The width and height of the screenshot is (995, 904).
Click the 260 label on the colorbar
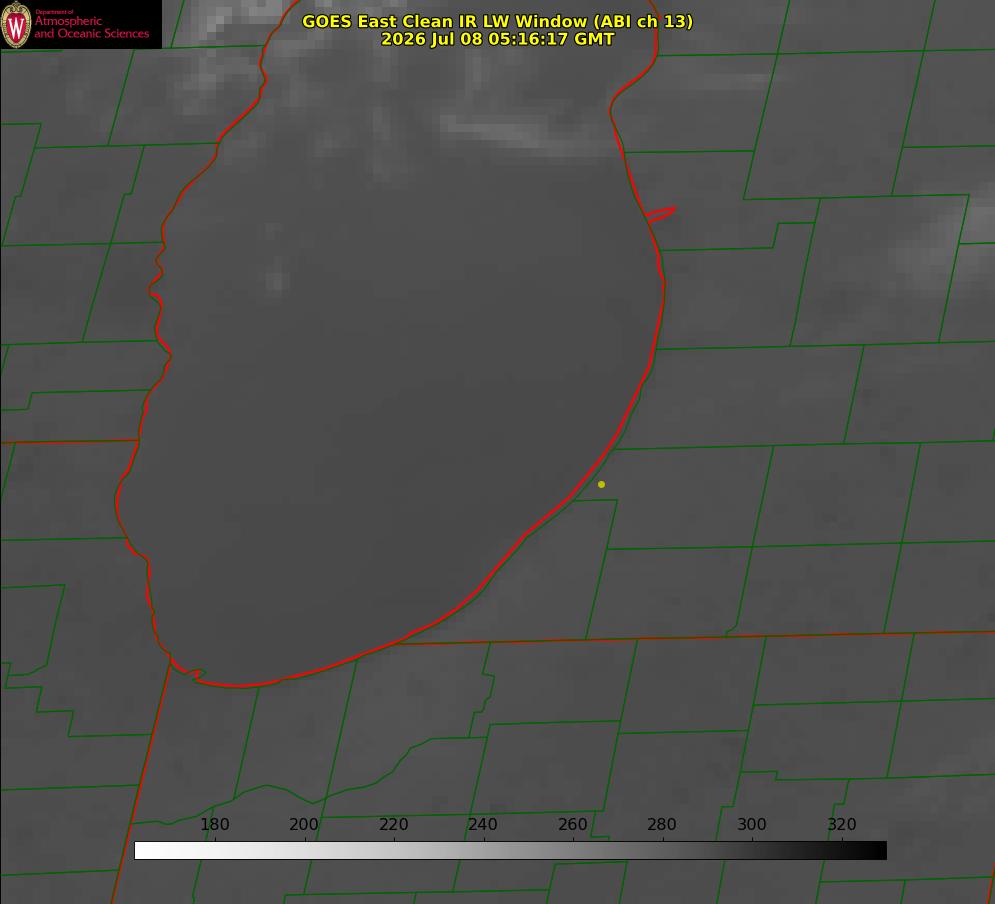click(572, 824)
